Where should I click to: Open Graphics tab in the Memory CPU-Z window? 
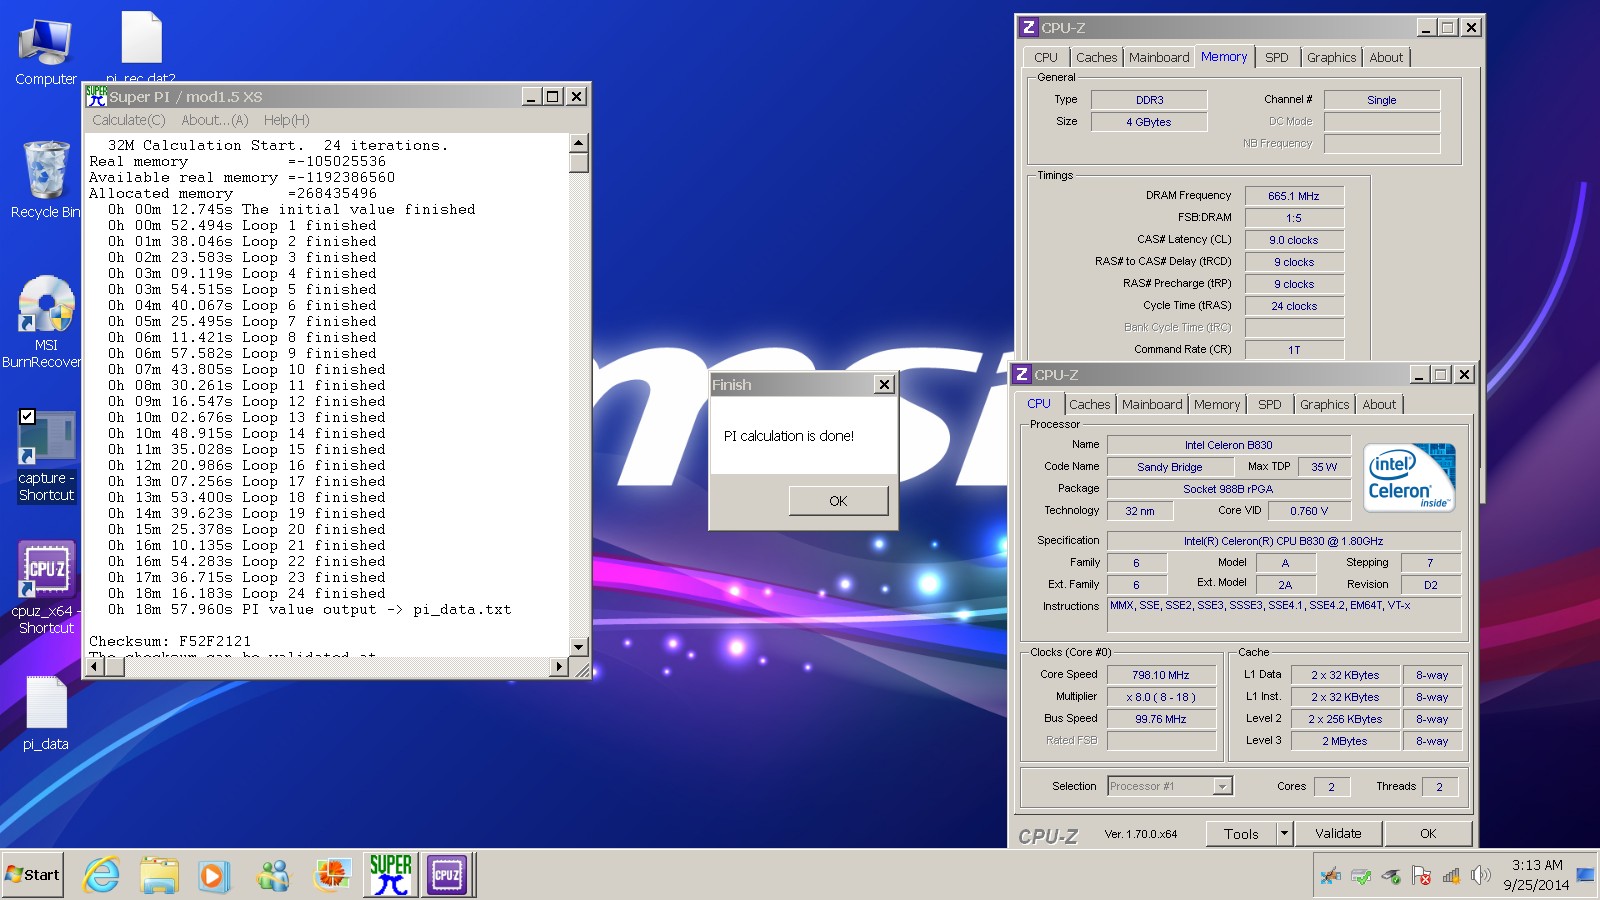pos(1331,57)
